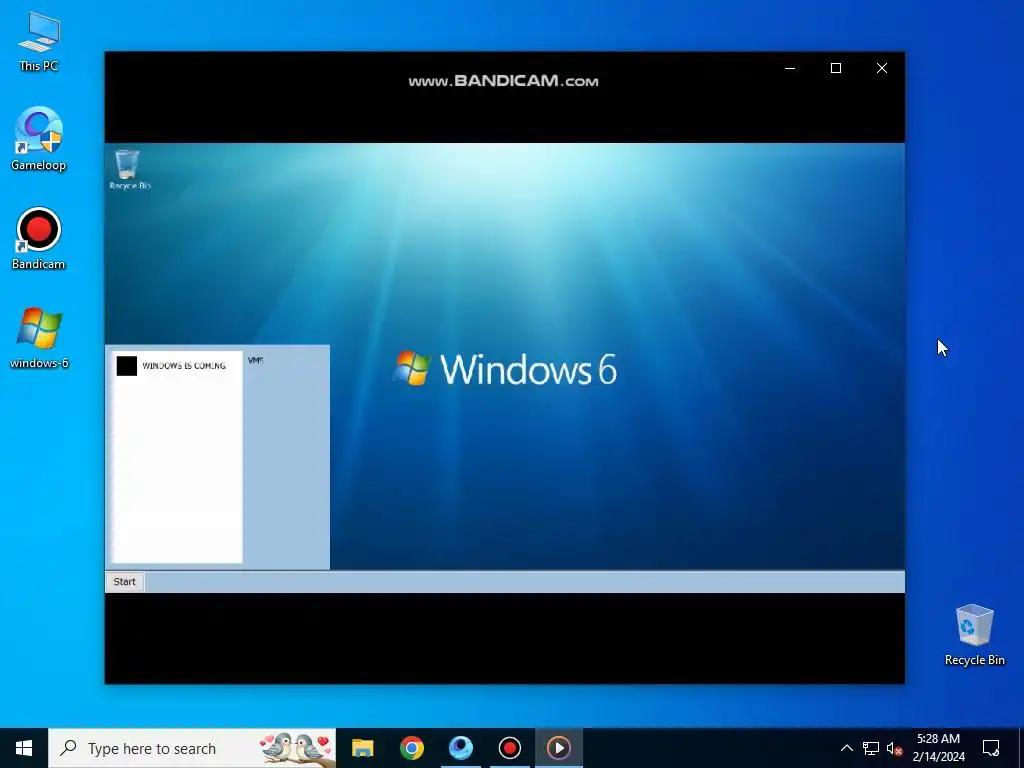
Task: Click the Windows 6 logo flag
Action: click(412, 368)
